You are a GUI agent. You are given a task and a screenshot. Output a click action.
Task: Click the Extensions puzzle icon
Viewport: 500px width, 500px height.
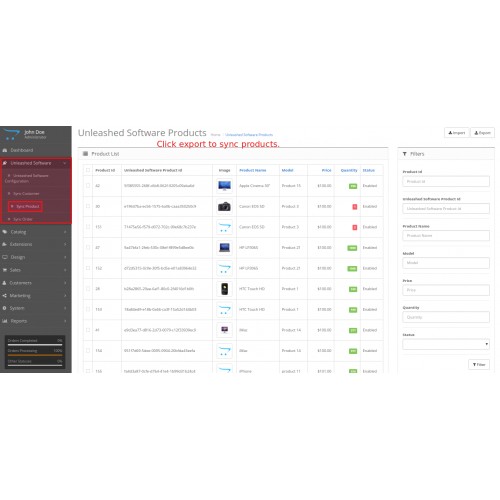coord(5,244)
